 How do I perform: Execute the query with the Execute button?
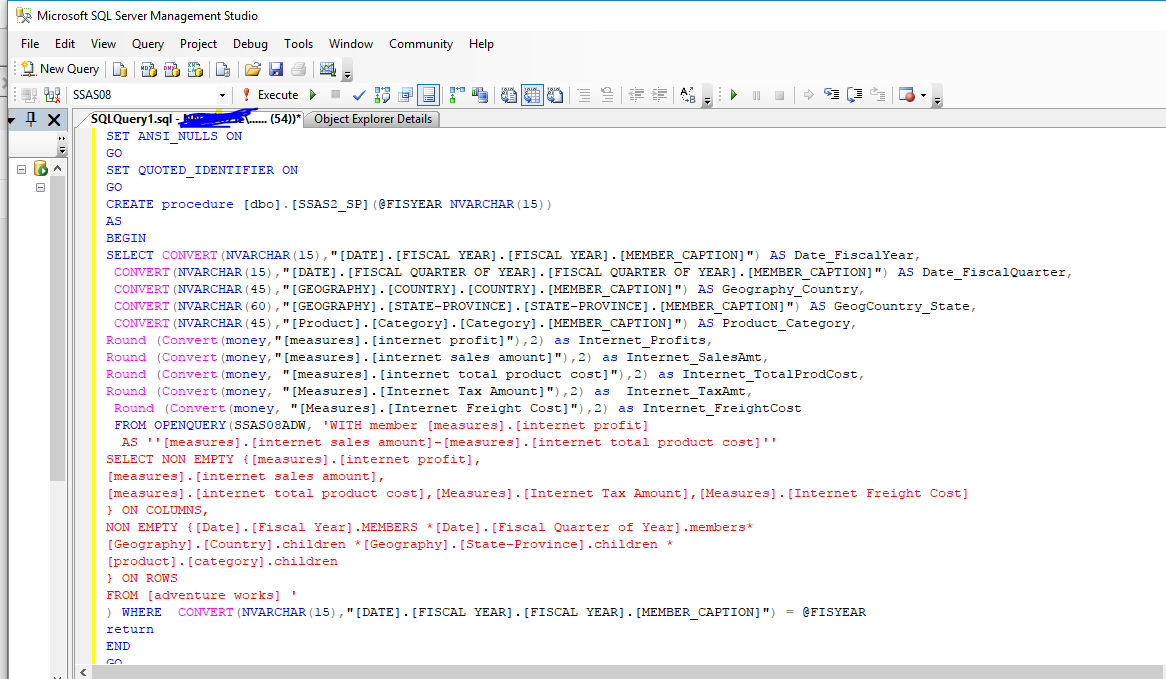277,95
